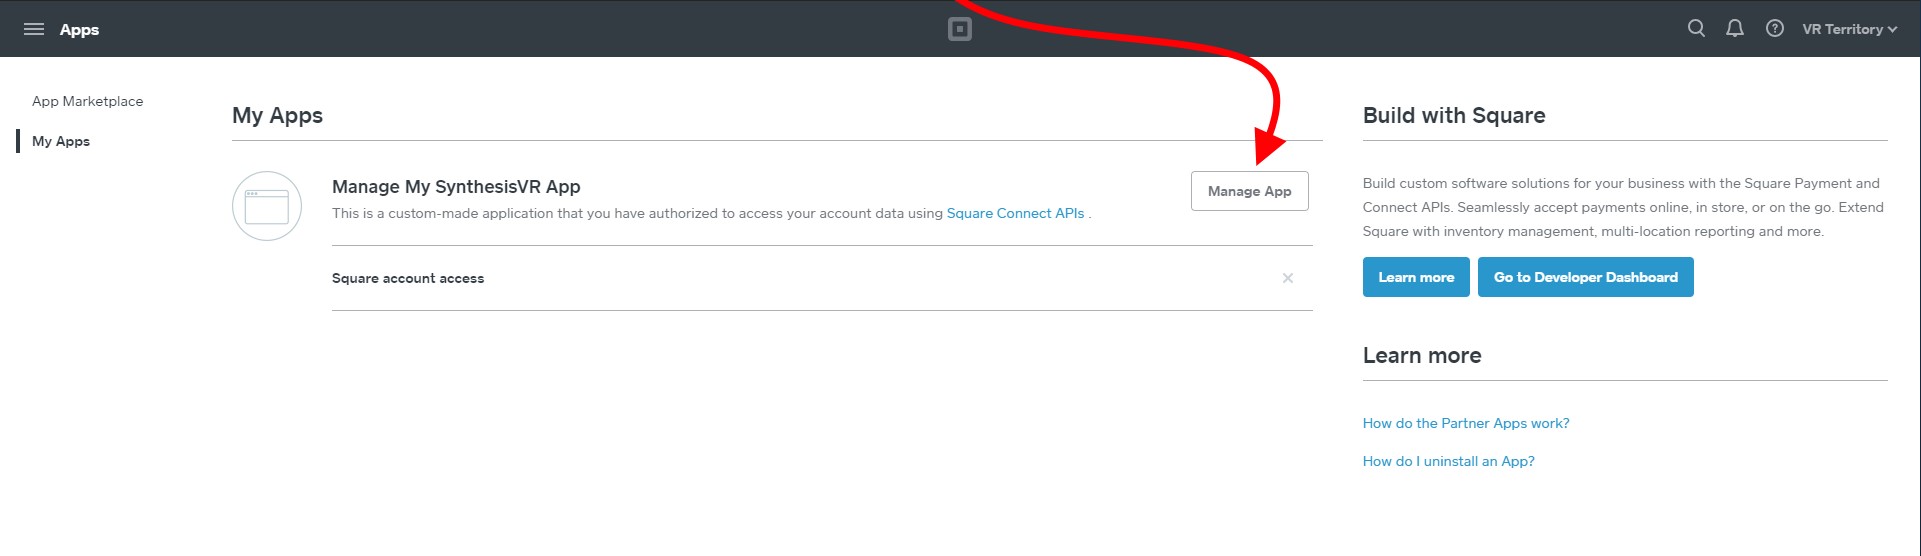
Task: Expand the VR Territory account dropdown
Action: tap(1849, 29)
